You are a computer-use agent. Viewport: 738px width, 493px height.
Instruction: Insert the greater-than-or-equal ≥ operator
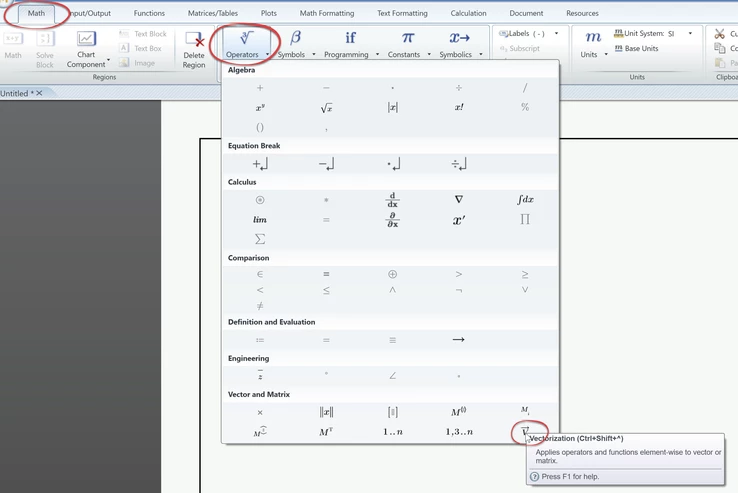click(x=525, y=274)
